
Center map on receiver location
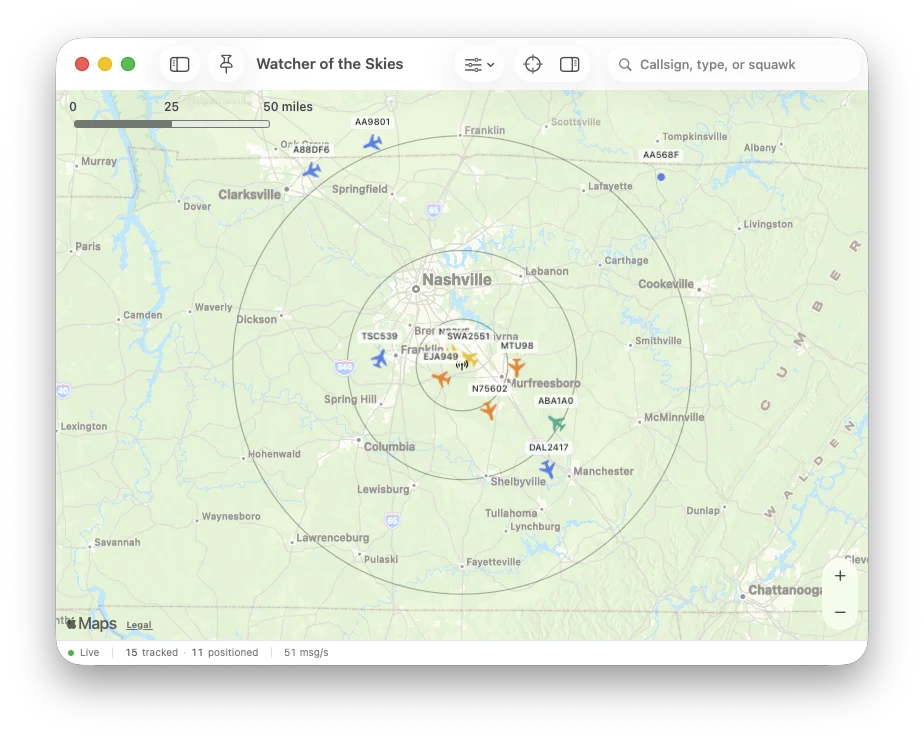533,64
